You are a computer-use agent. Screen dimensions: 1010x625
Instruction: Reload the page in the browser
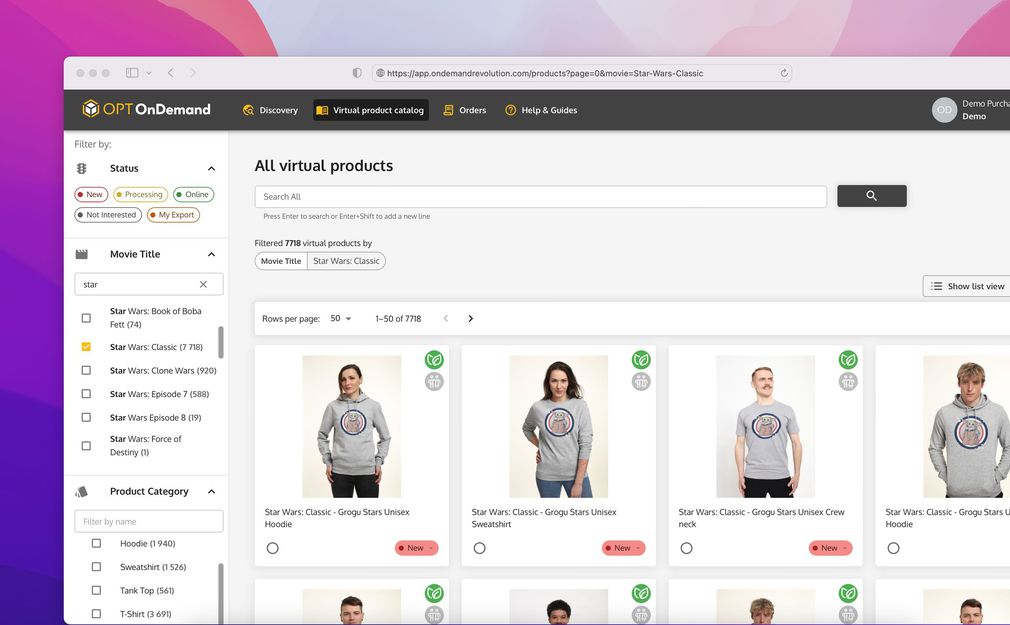click(x=784, y=73)
